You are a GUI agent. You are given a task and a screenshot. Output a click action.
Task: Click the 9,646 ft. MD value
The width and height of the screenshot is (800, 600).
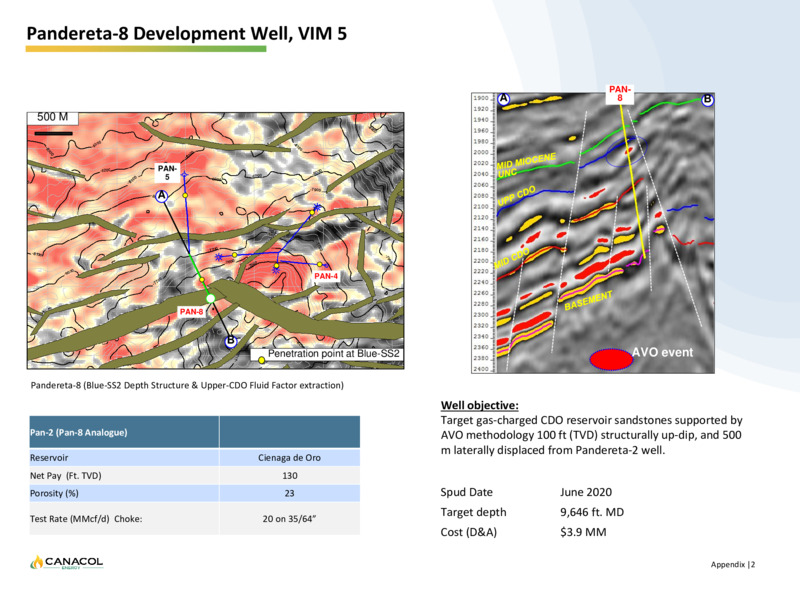592,512
